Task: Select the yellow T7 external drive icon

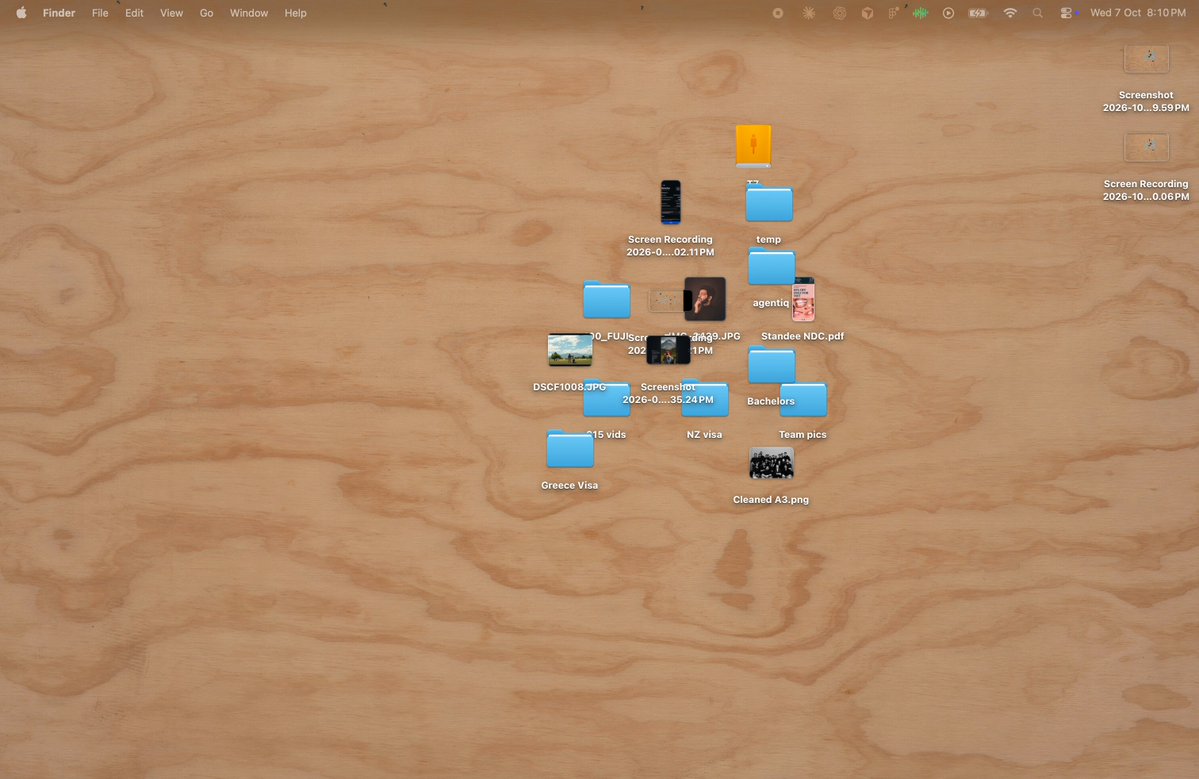Action: 753,145
